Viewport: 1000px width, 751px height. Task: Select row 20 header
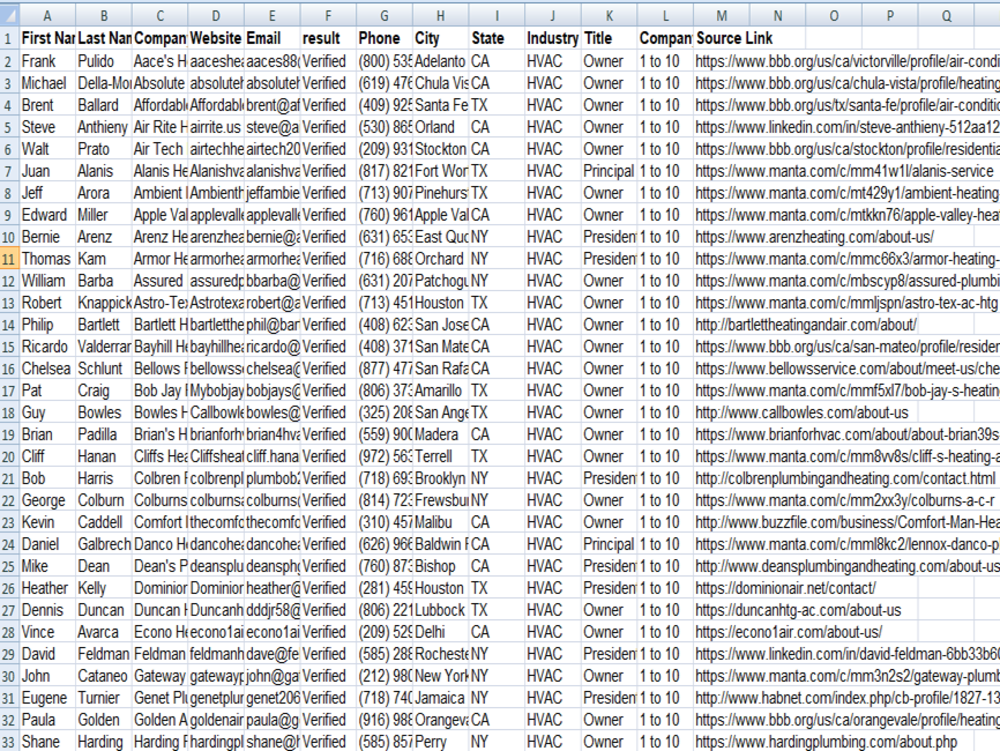[x=9, y=457]
